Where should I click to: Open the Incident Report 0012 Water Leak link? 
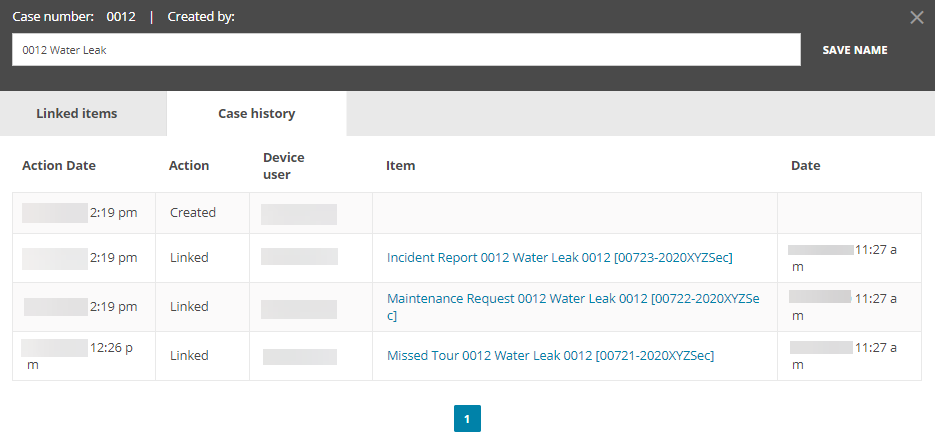click(x=559, y=257)
